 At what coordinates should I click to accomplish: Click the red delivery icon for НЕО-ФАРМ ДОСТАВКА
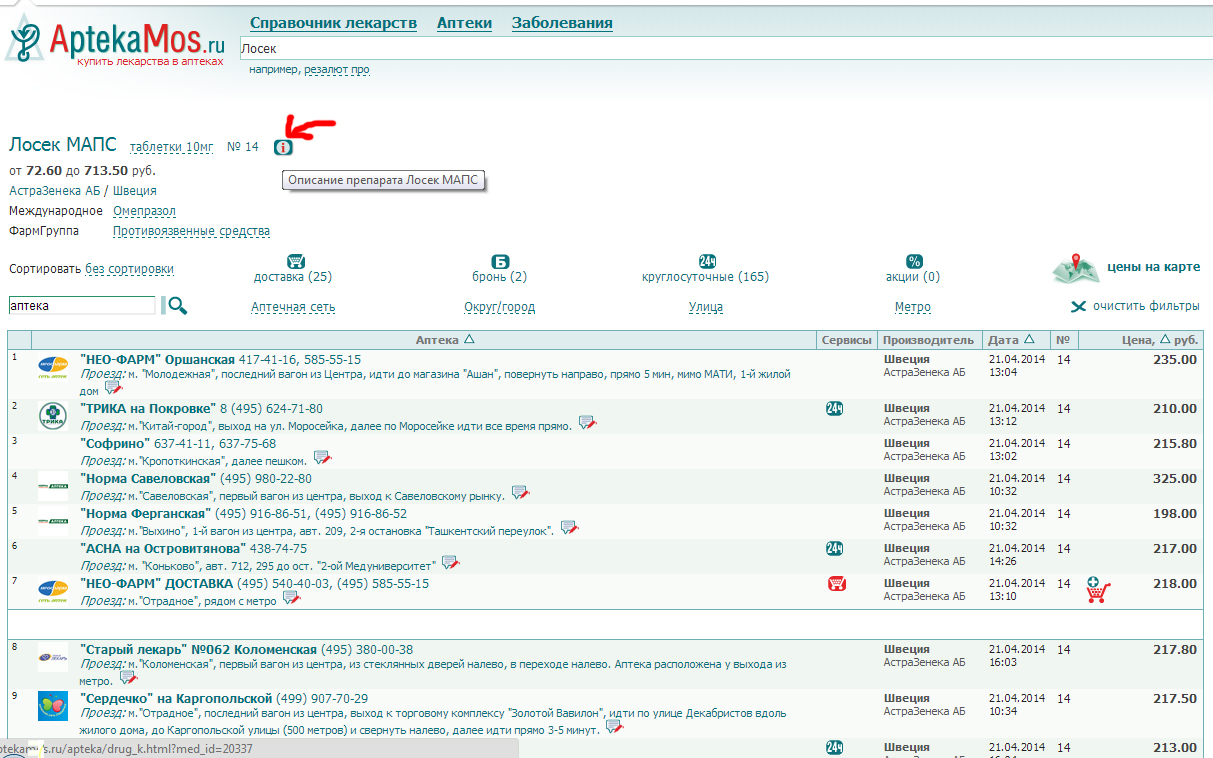click(836, 583)
